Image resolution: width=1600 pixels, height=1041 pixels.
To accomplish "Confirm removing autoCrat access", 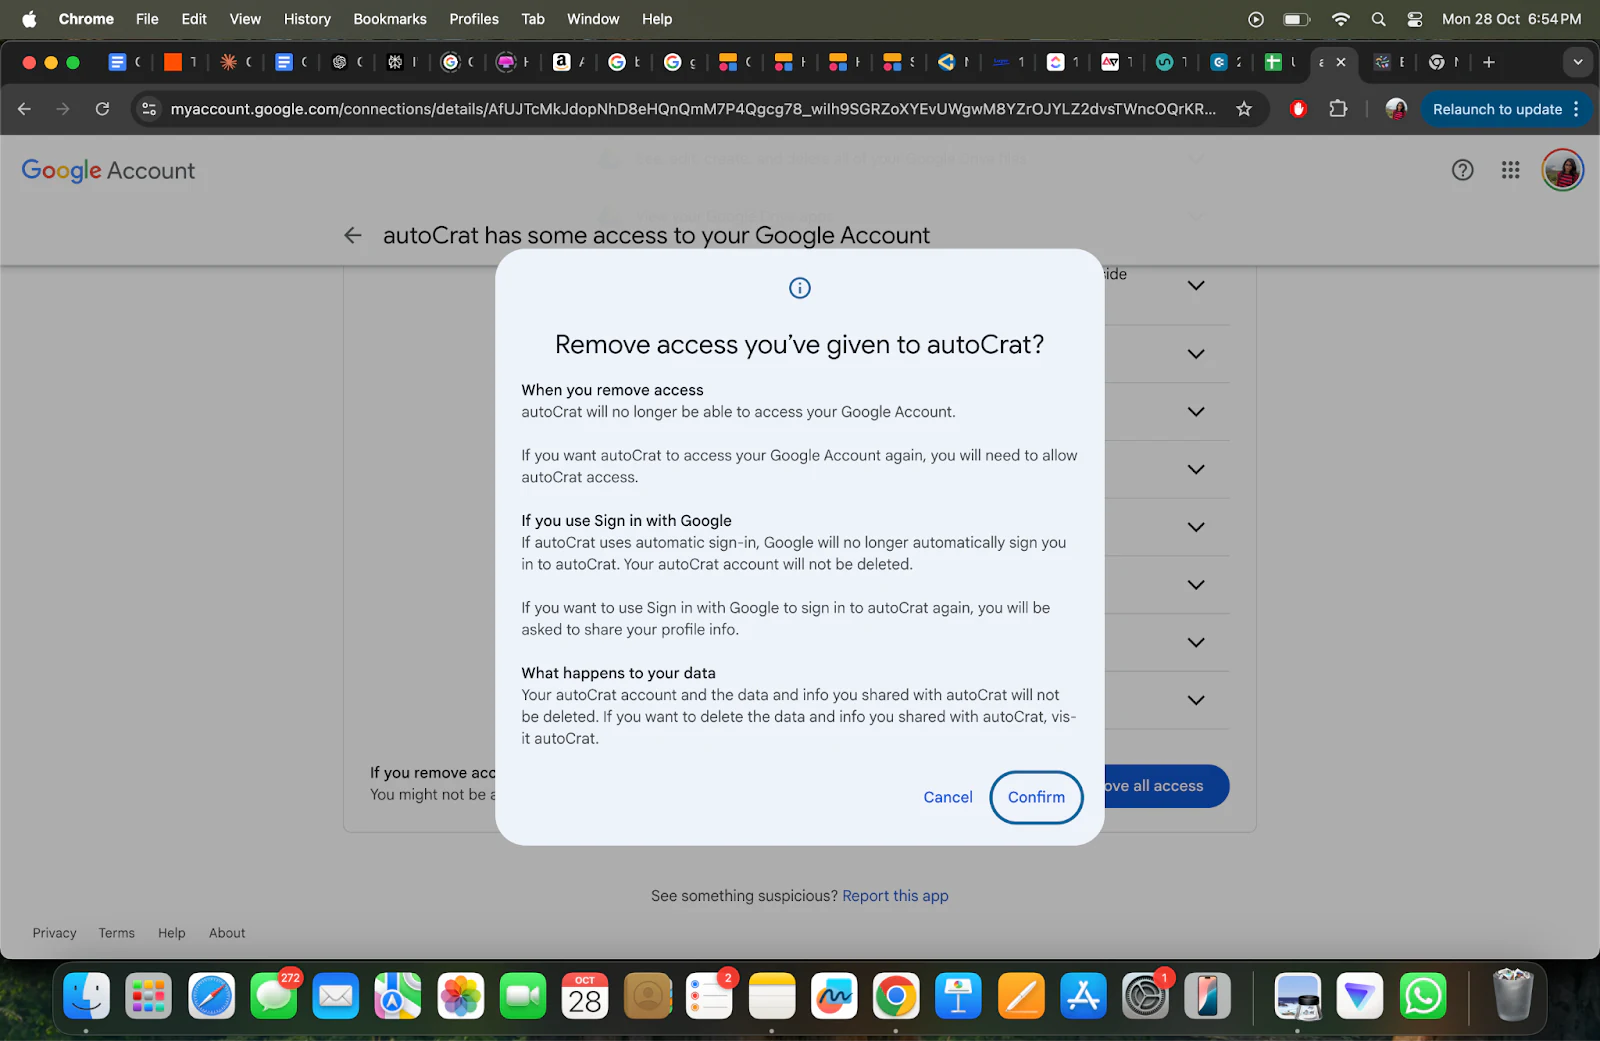I will pyautogui.click(x=1036, y=797).
